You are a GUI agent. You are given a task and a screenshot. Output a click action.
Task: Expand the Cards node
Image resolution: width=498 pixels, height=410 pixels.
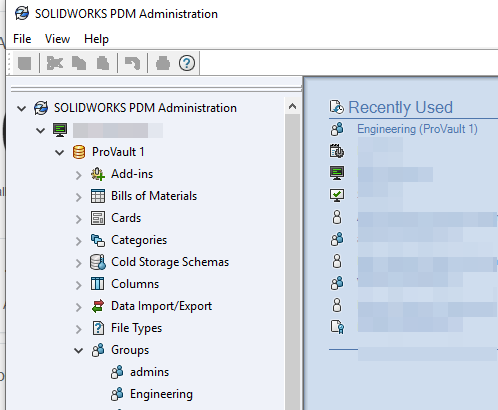coord(79,219)
